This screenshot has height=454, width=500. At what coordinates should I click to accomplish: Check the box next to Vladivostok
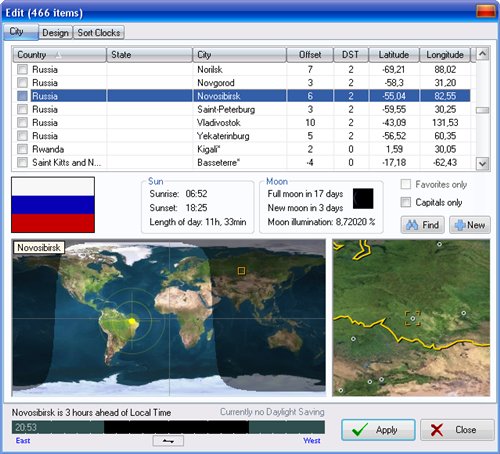pyautogui.click(x=22, y=123)
